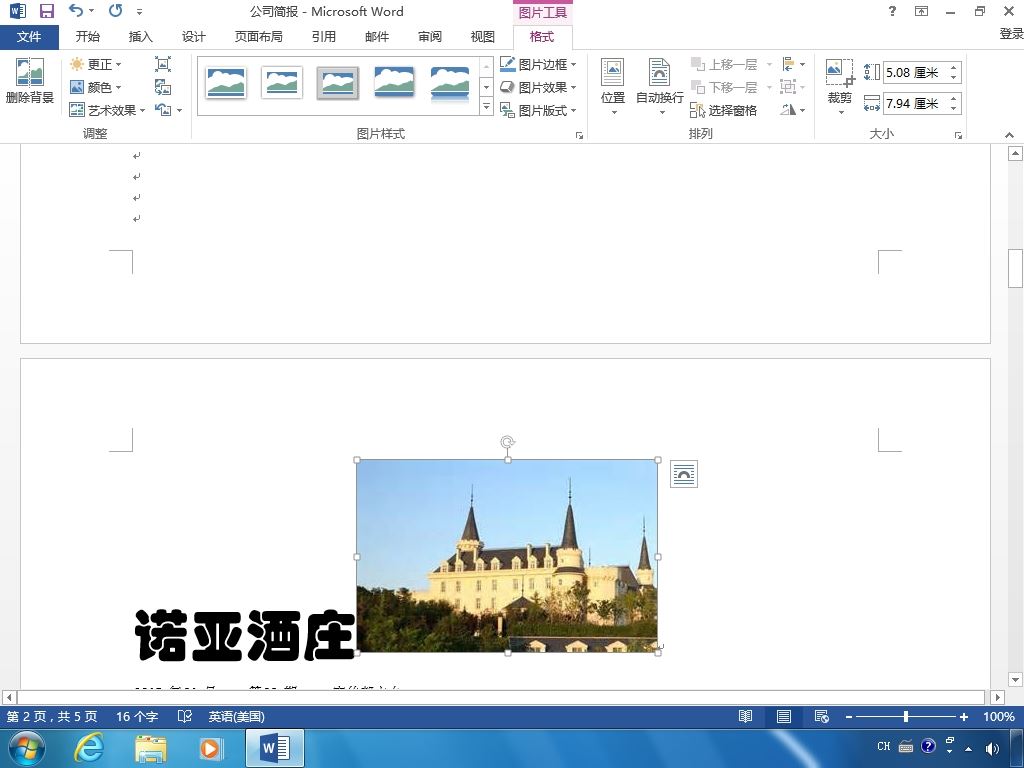This screenshot has width=1024, height=768.
Task: Click Selection Pane (选择窗格)
Action: 724,110
